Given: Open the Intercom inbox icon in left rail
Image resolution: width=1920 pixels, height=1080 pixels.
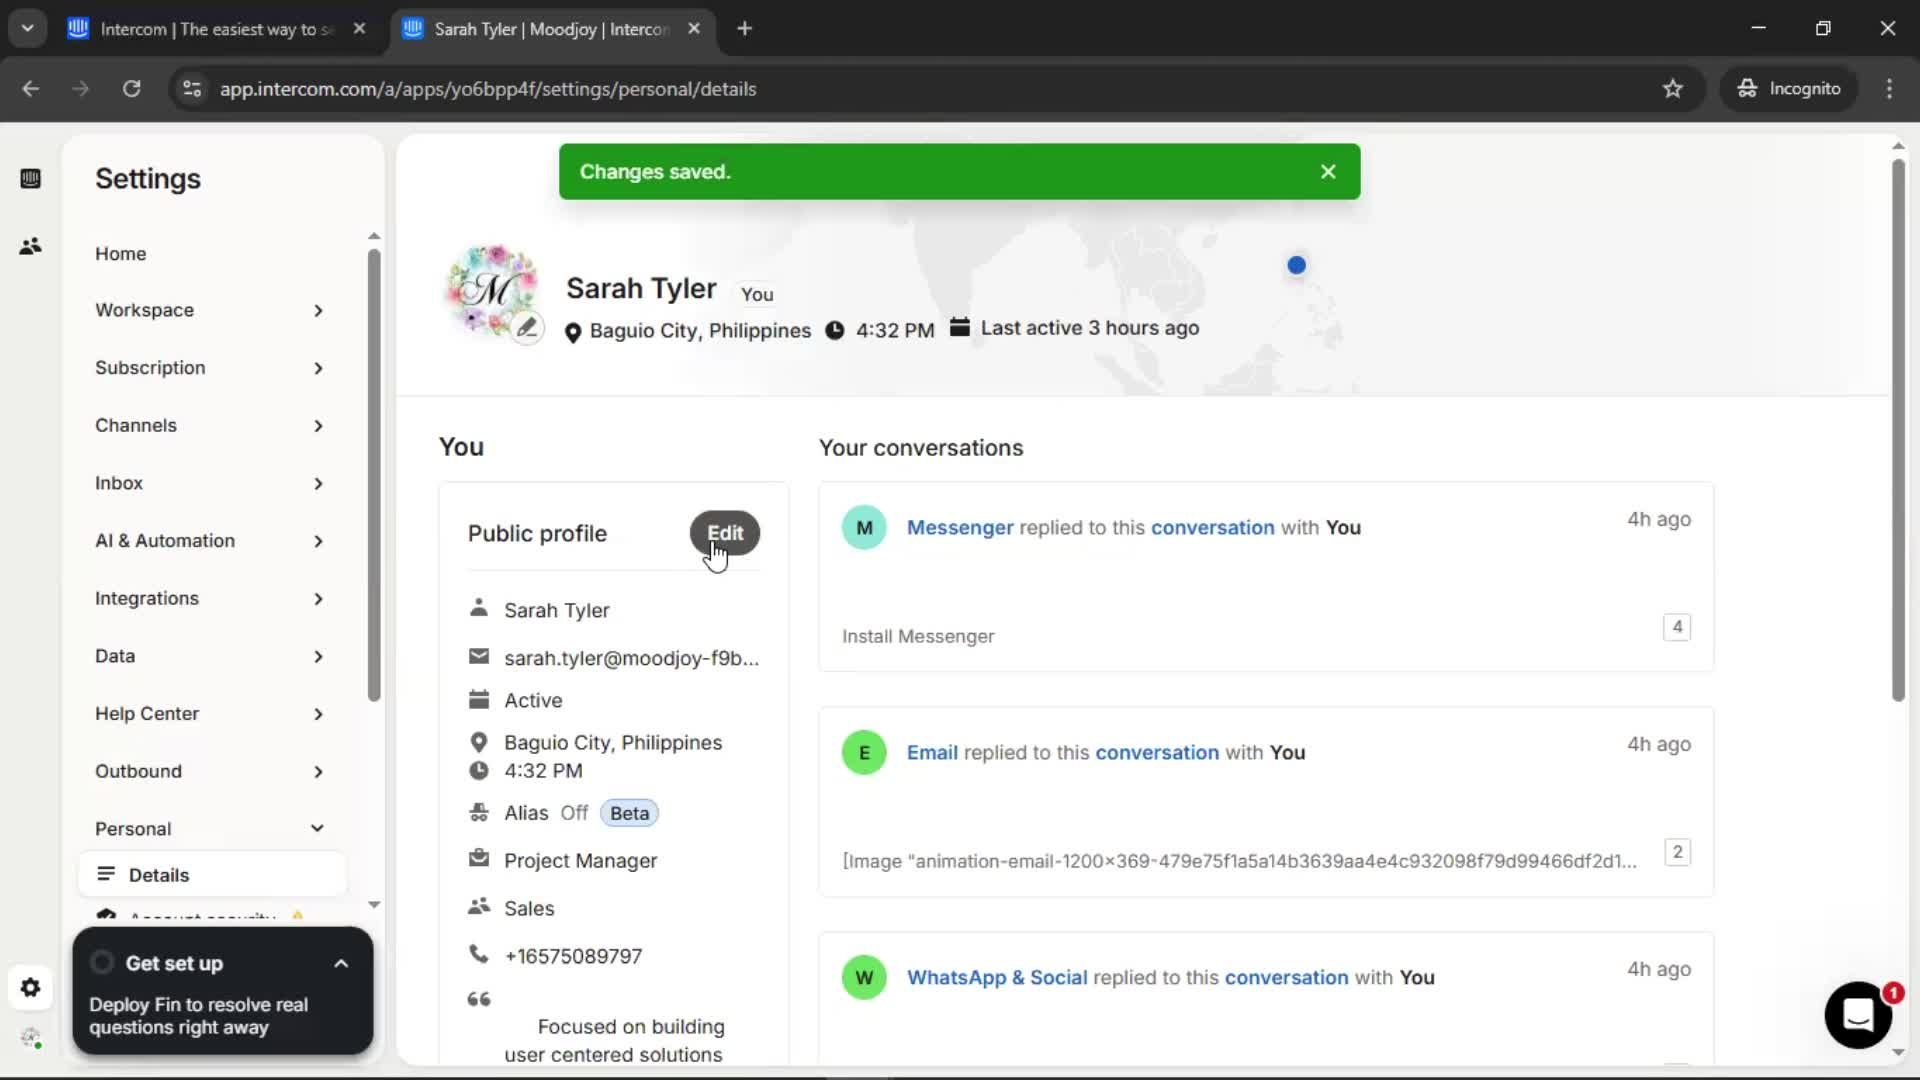Looking at the screenshot, I should tap(30, 179).
